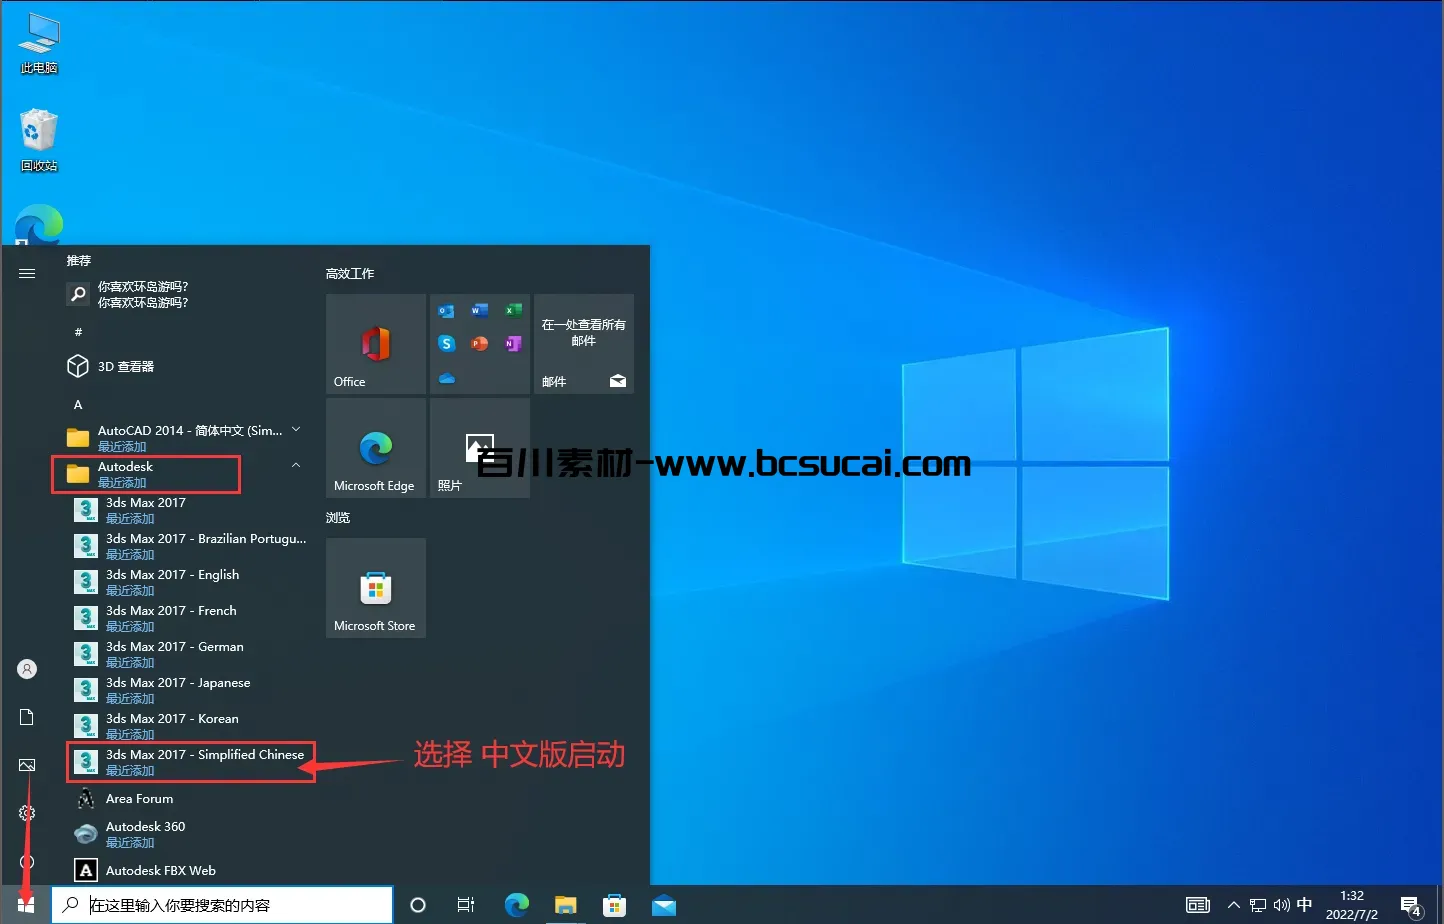
Task: Show hidden system tray icons
Action: [x=1233, y=905]
